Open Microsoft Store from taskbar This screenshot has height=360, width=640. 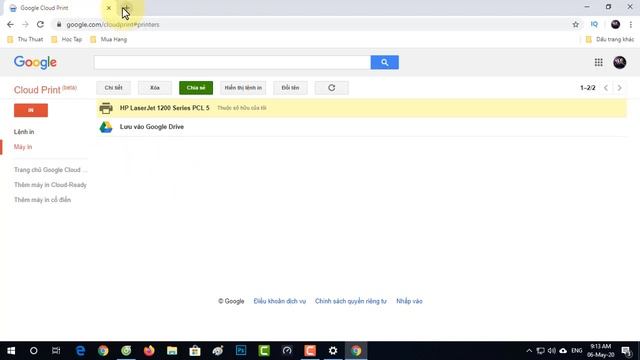click(195, 351)
